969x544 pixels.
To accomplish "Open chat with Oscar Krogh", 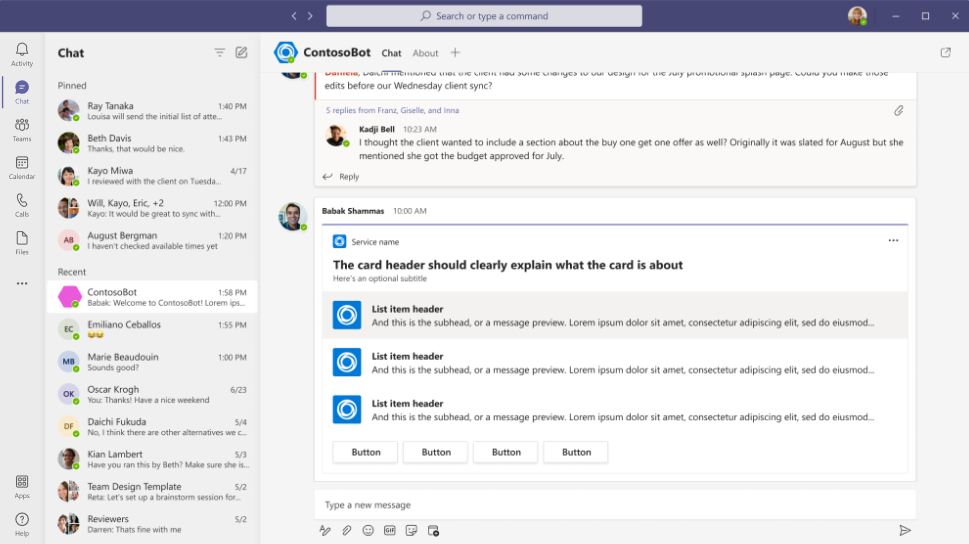I will tap(153, 394).
